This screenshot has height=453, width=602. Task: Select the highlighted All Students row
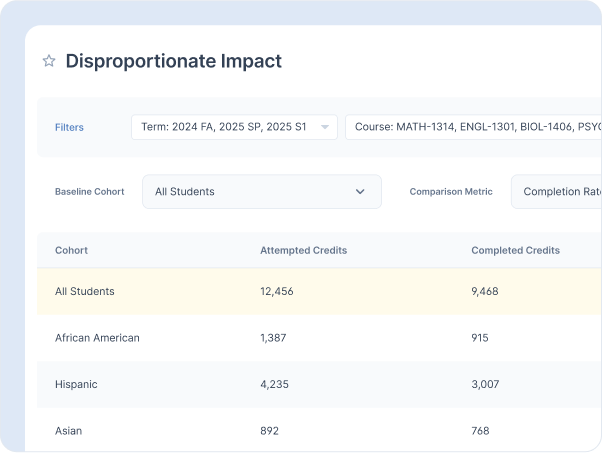pos(85,291)
